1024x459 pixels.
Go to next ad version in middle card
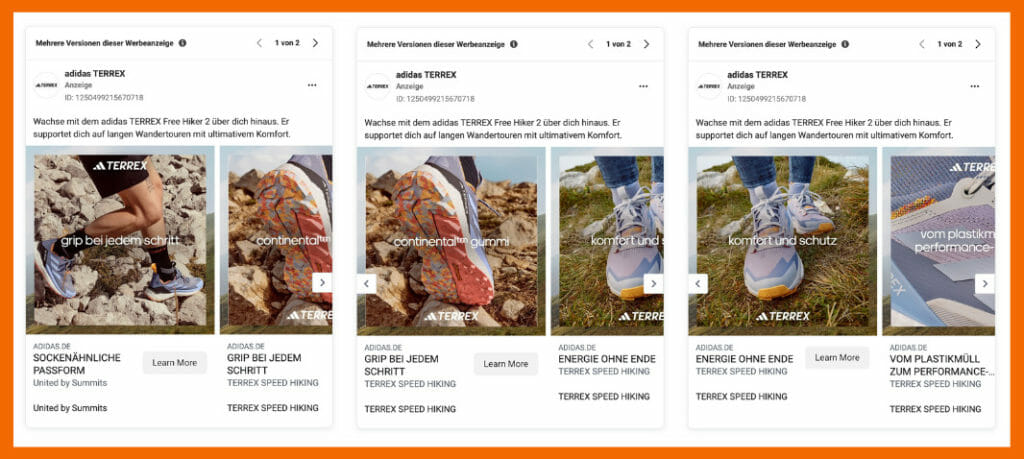(646, 44)
